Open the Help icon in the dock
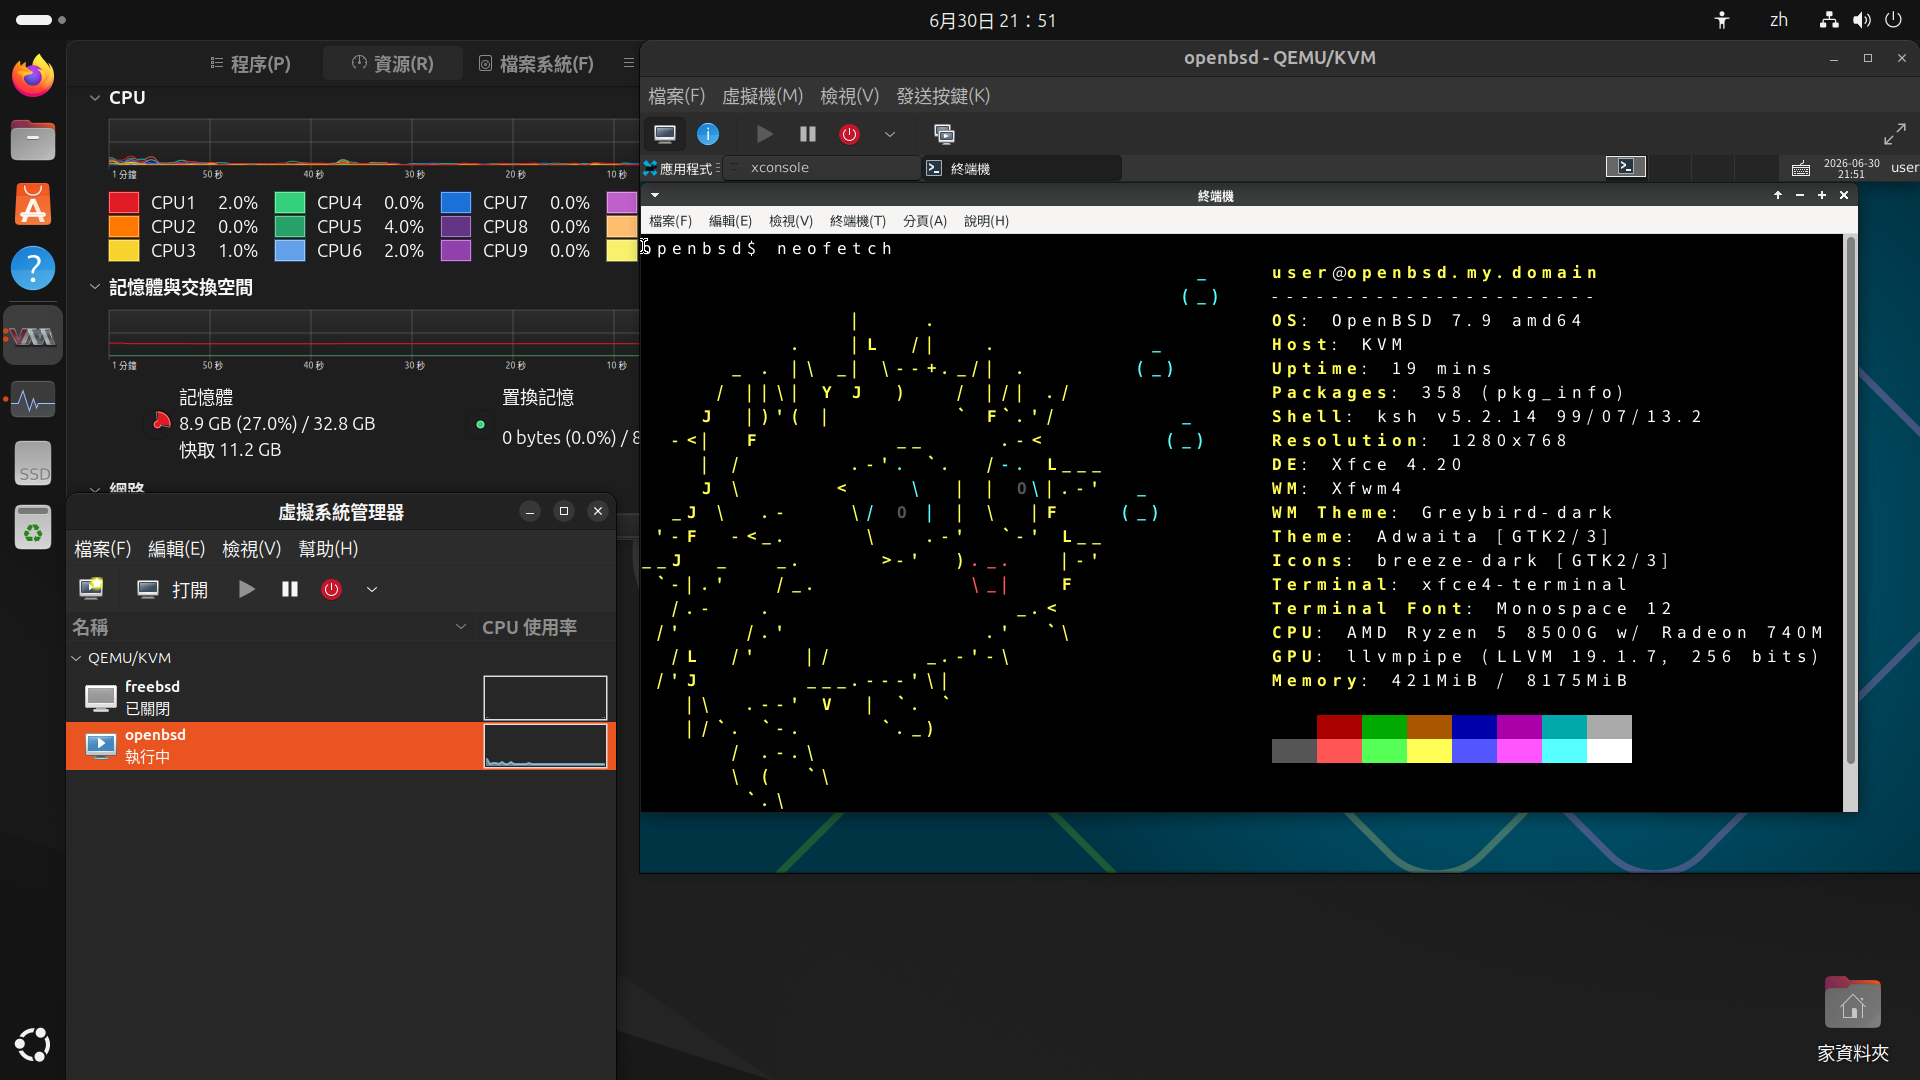The width and height of the screenshot is (1920, 1080). 33,268
